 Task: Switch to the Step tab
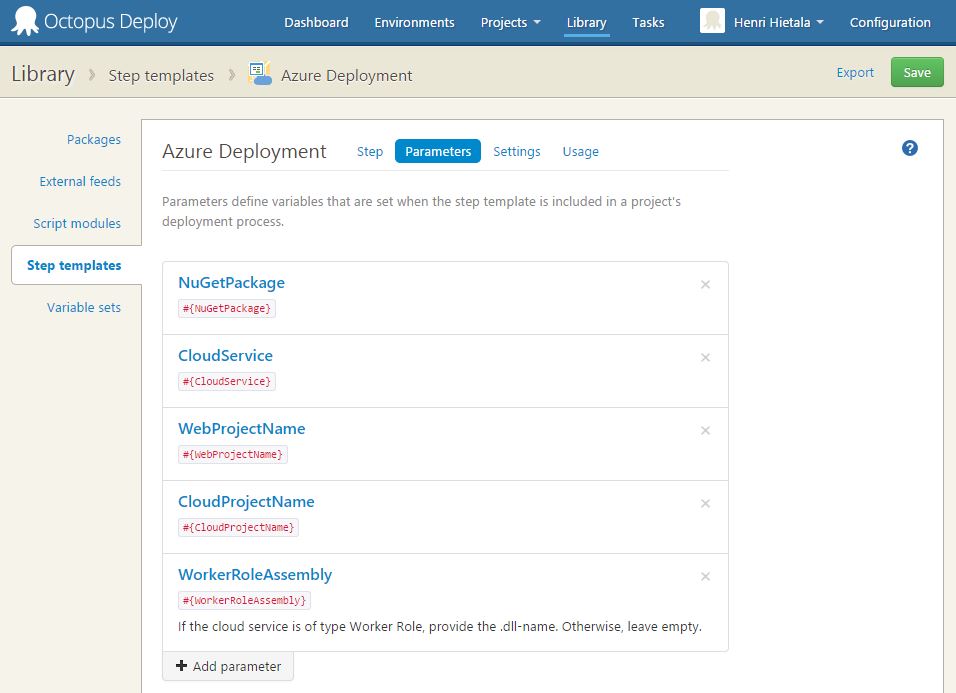(x=369, y=151)
